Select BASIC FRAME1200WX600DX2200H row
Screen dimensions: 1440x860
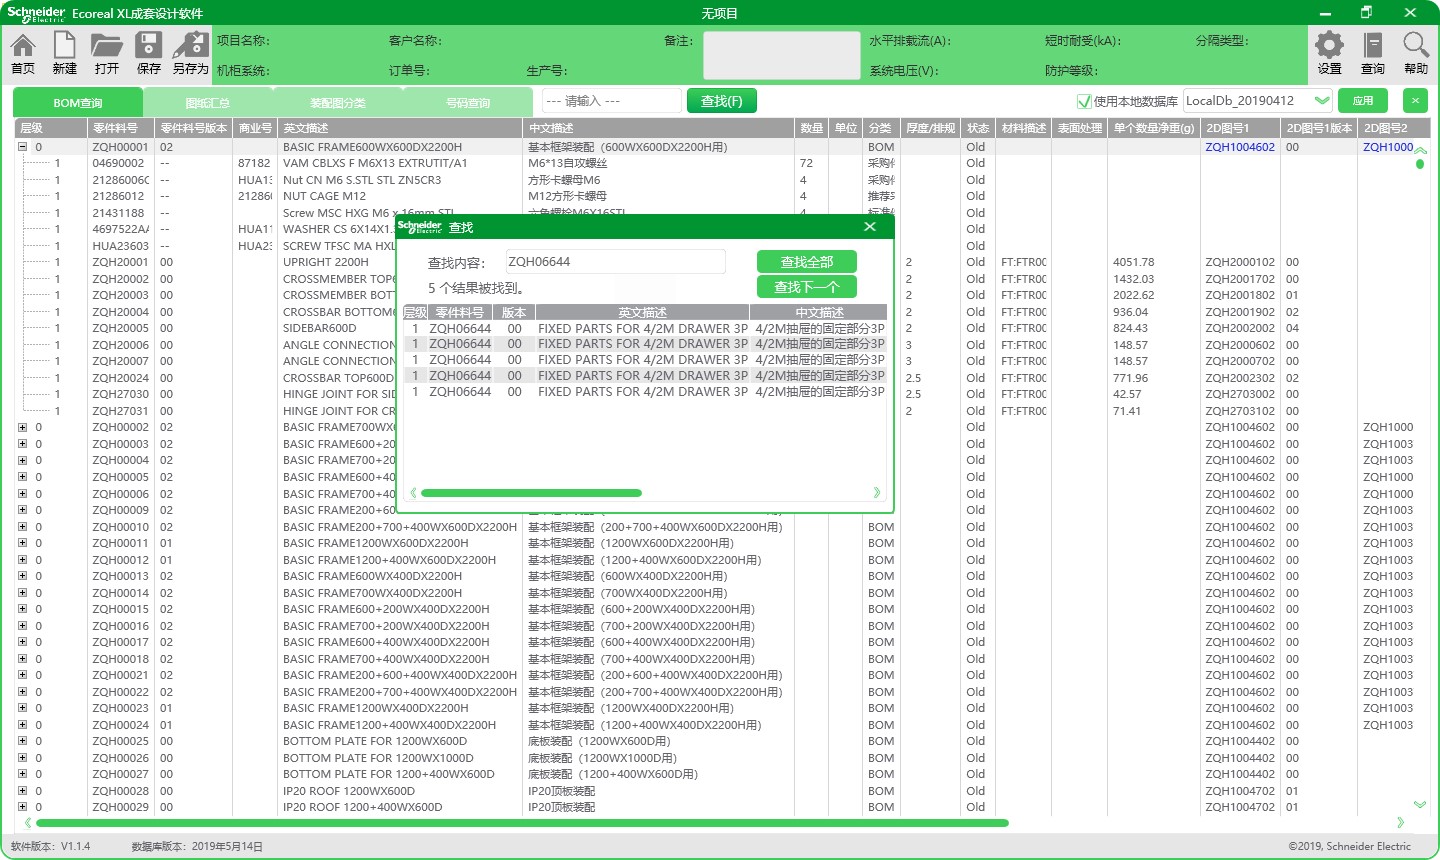point(720,543)
